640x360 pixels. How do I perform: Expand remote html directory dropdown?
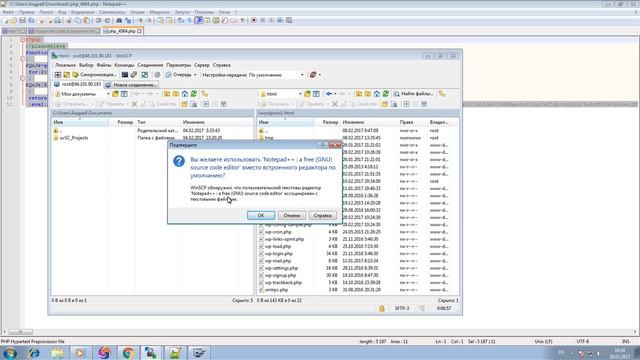coord(300,94)
